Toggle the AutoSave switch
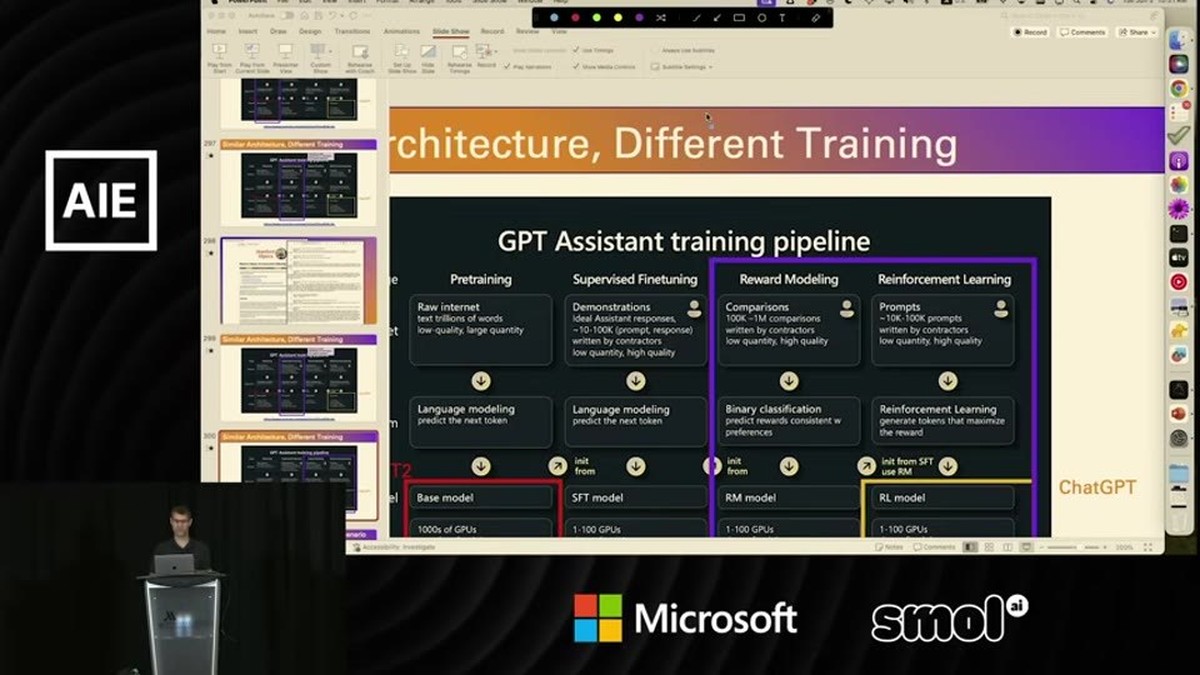This screenshot has width=1200, height=675. (287, 16)
